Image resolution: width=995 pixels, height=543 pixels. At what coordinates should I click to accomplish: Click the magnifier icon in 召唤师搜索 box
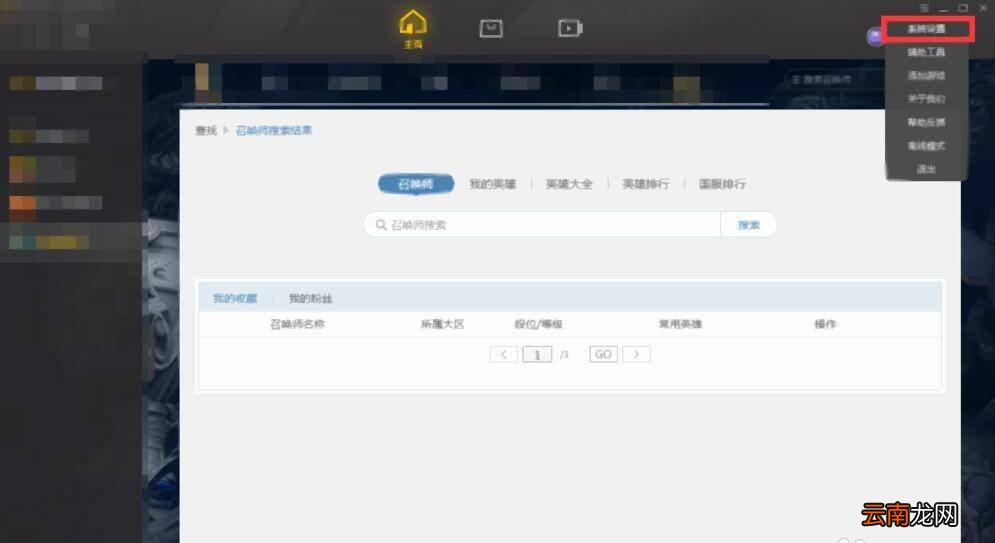pyautogui.click(x=381, y=225)
